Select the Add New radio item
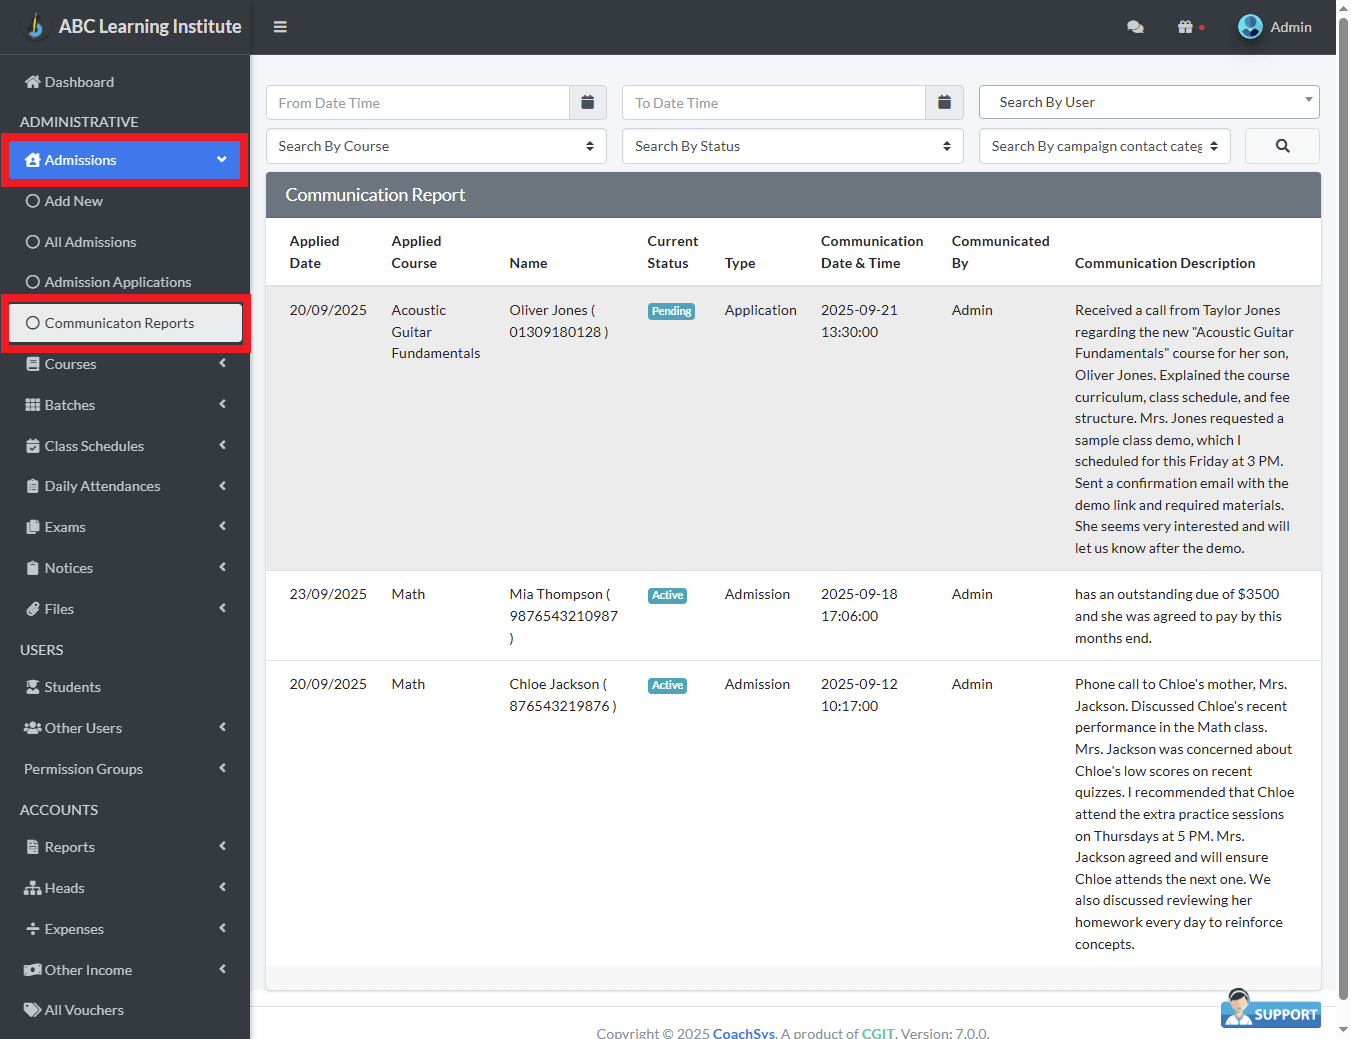The width and height of the screenshot is (1351, 1039). (x=73, y=201)
